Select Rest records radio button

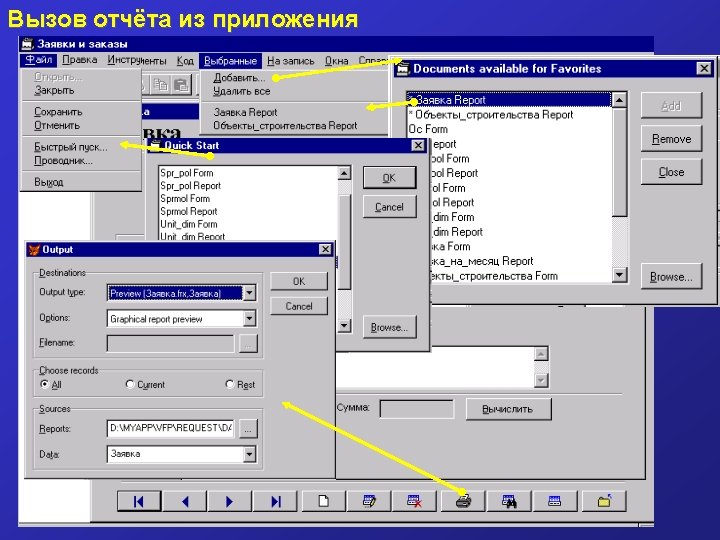[230, 384]
